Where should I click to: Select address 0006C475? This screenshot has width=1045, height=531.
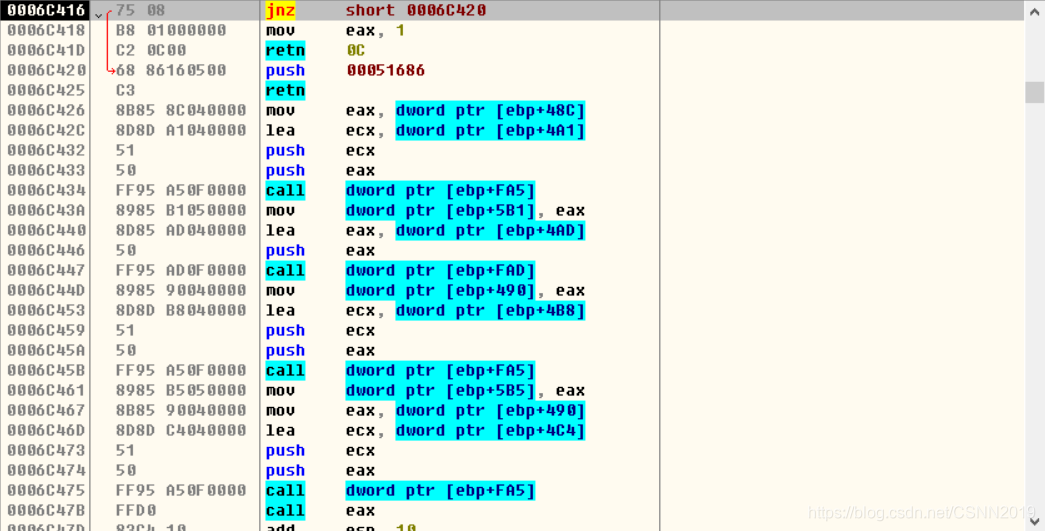click(46, 490)
